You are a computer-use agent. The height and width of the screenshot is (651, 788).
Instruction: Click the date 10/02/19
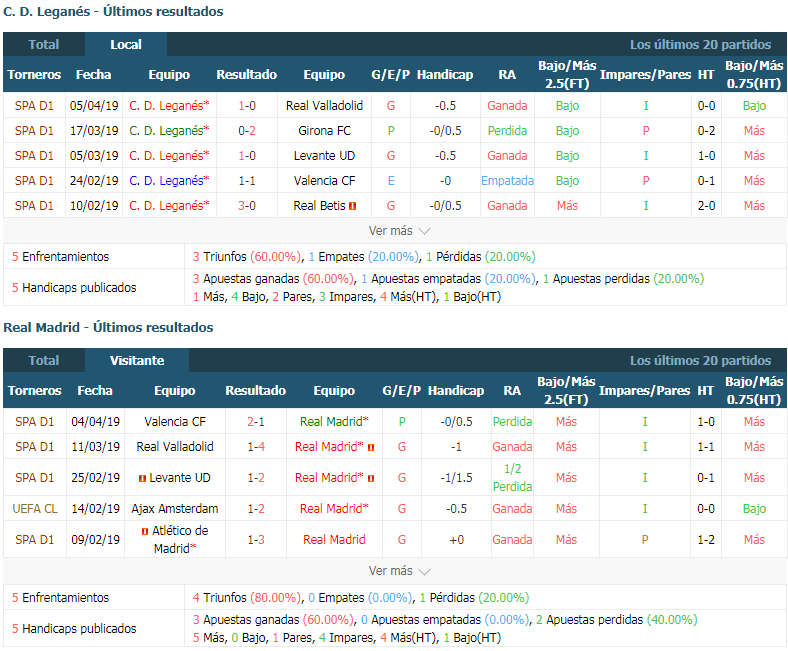point(94,206)
